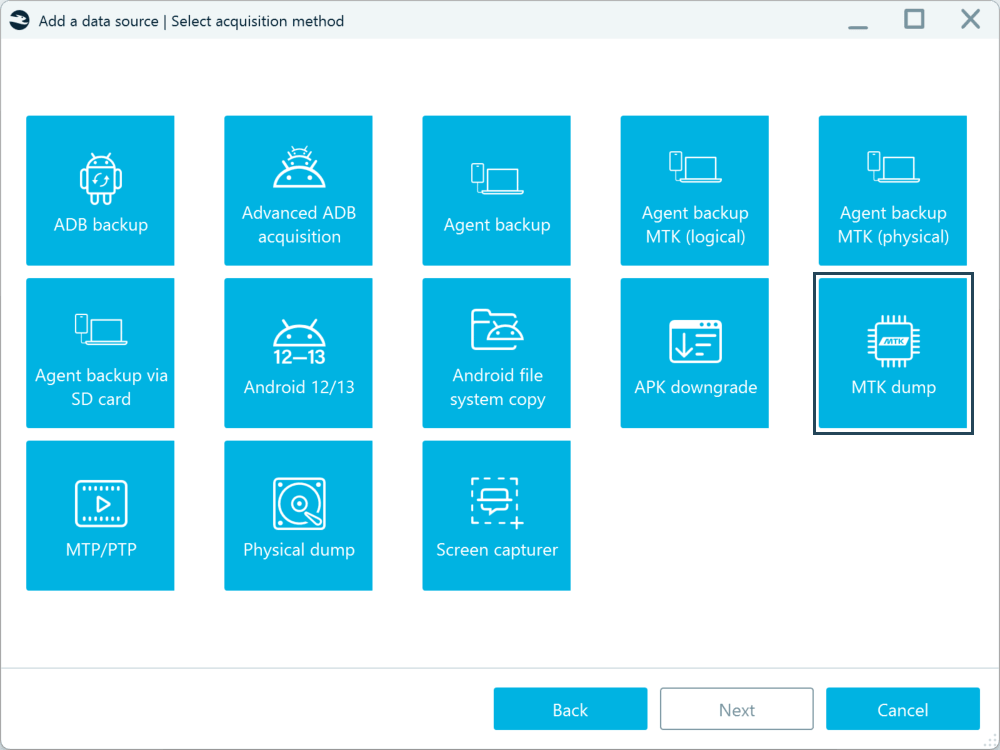This screenshot has height=750, width=1000.
Task: Select the Physical dump tile
Action: pyautogui.click(x=298, y=515)
